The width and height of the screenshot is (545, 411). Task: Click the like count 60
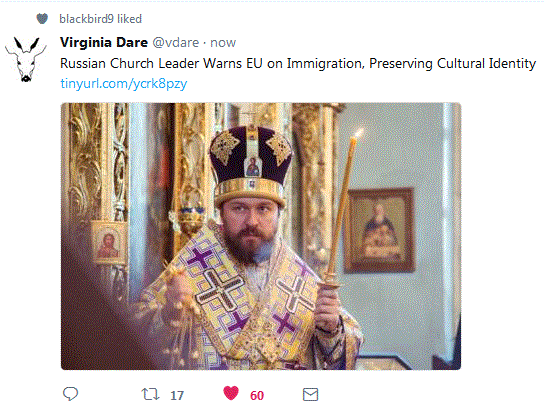(257, 395)
